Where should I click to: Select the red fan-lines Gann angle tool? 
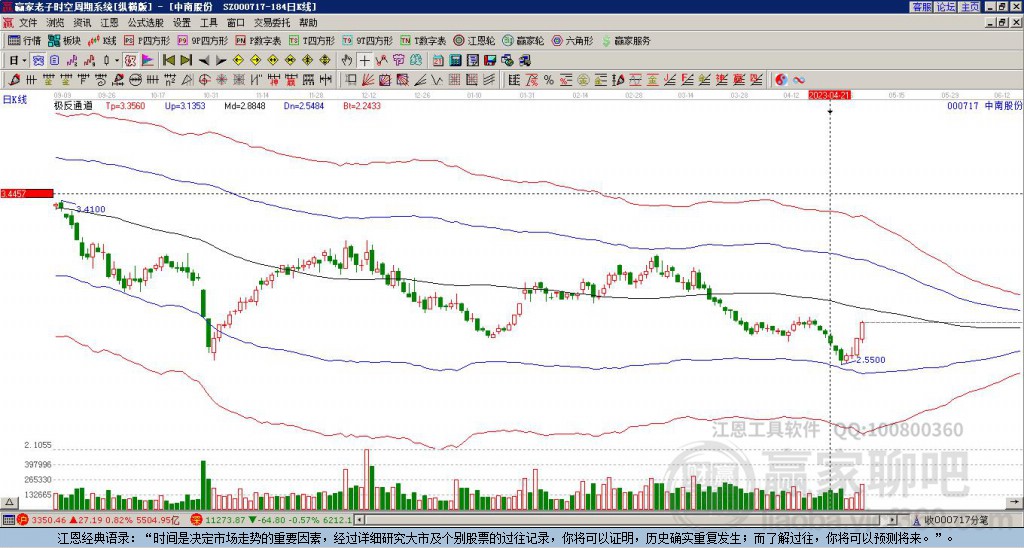point(368,80)
